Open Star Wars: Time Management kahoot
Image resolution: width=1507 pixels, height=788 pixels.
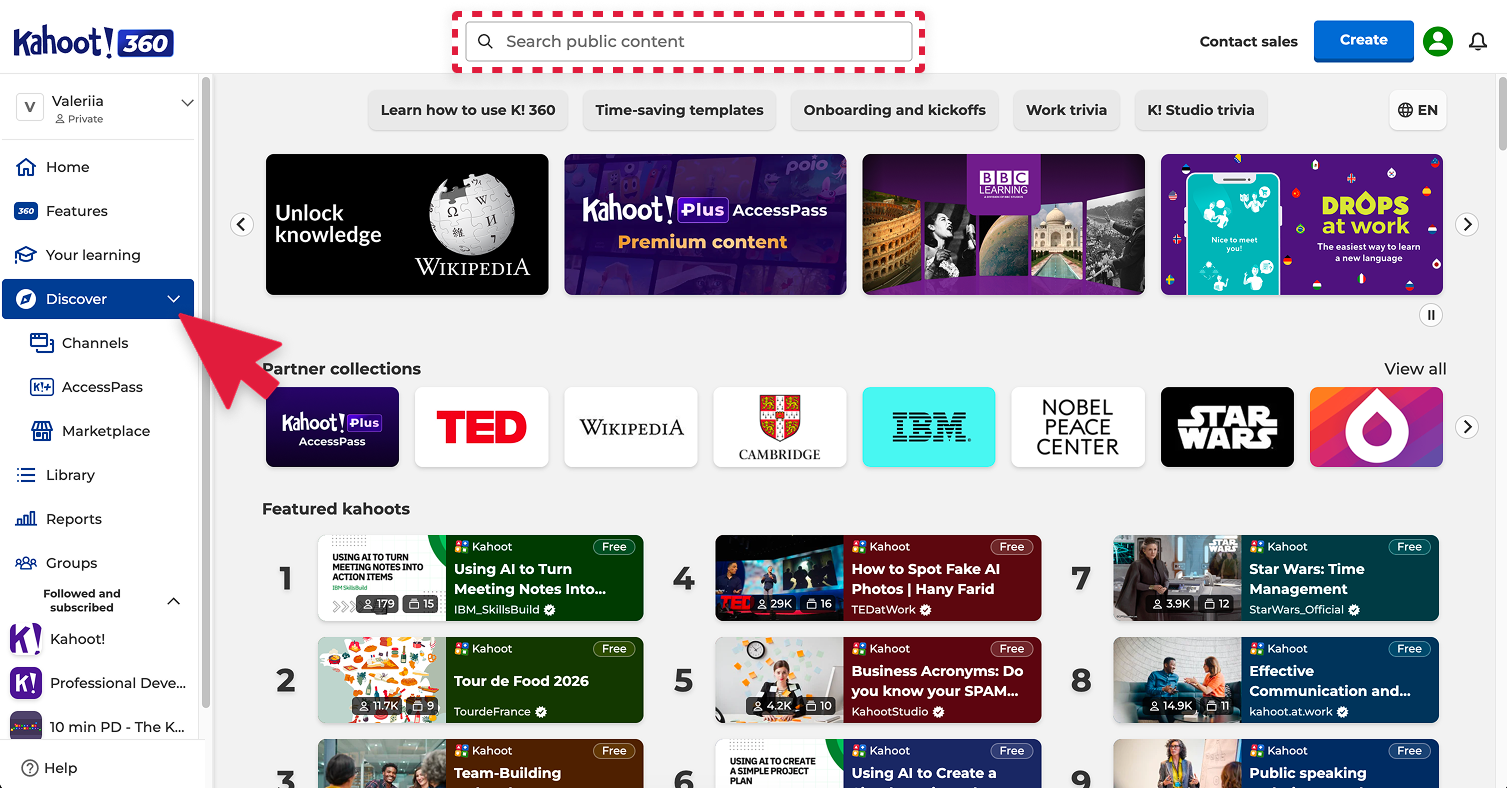[1276, 578]
